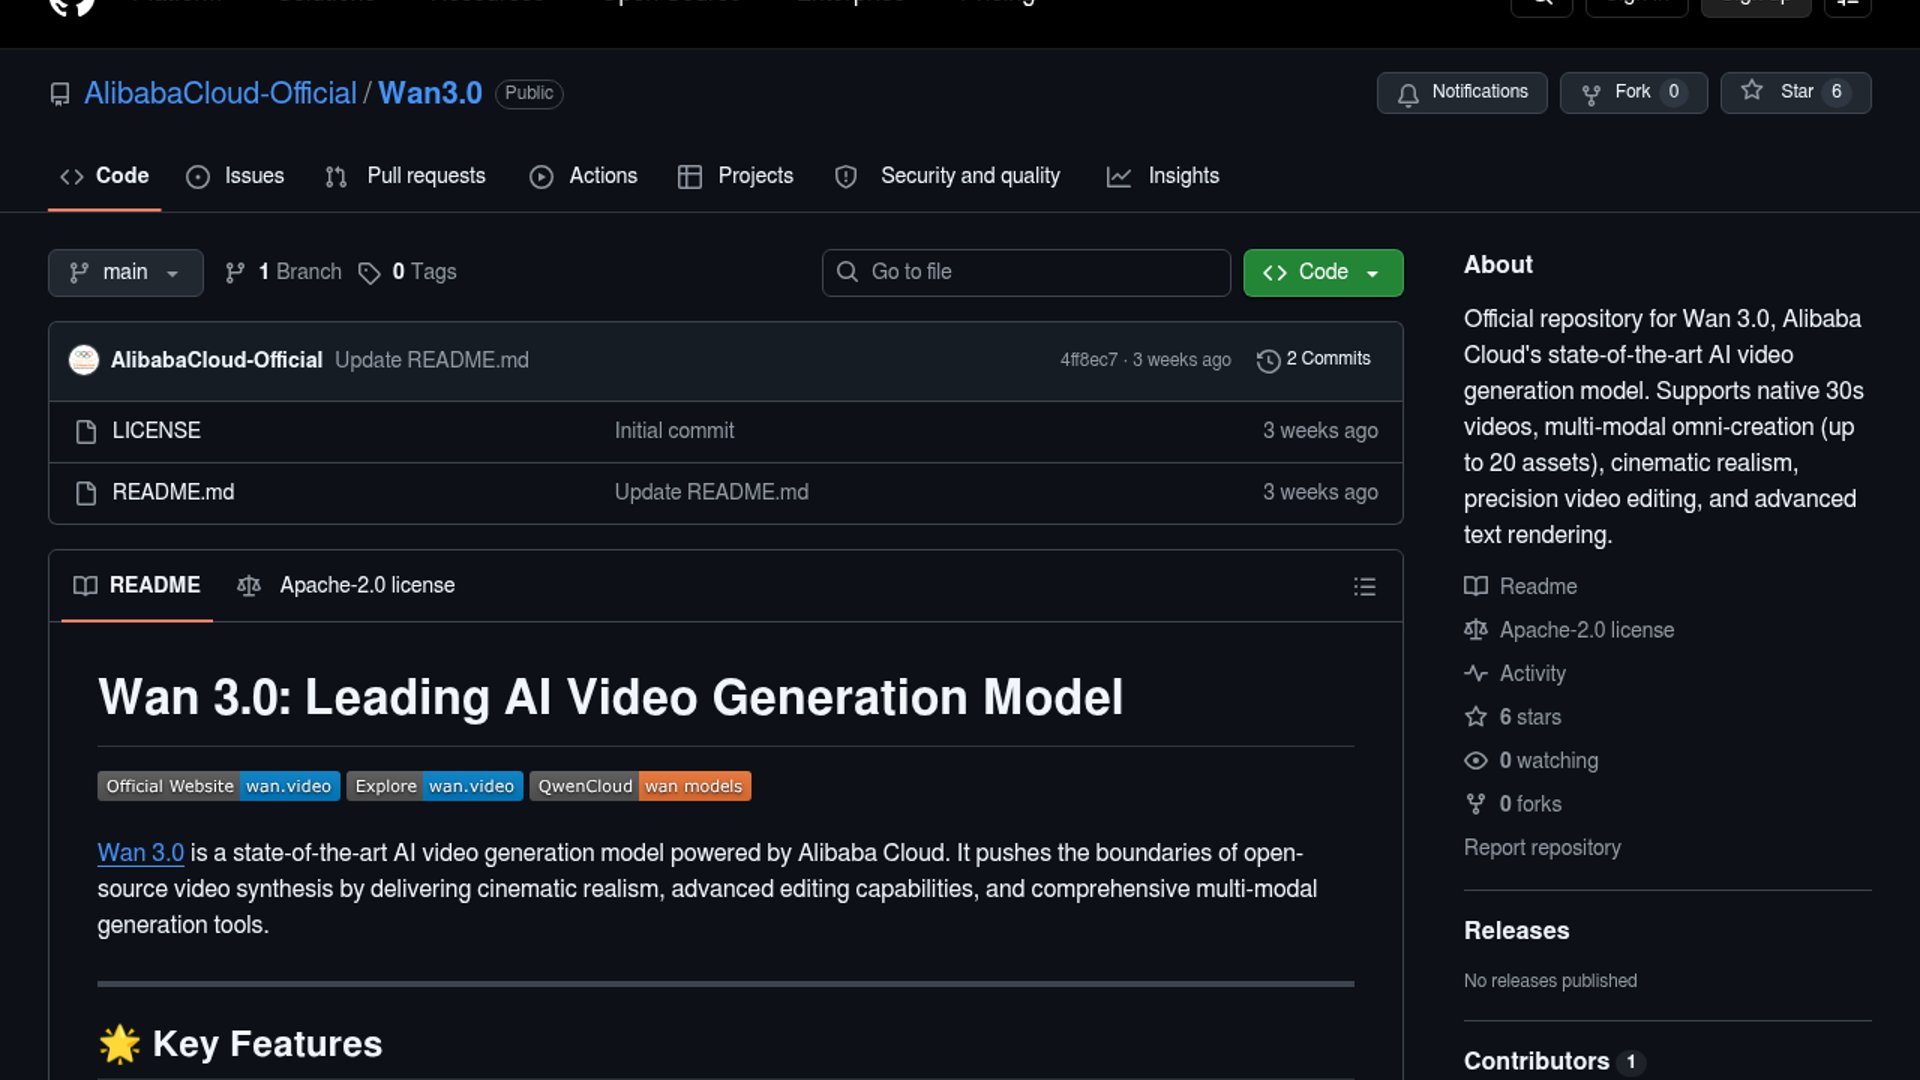Screen dimensions: 1920x1080
Task: Star the Wan3.0 repository
Action: tap(1796, 93)
